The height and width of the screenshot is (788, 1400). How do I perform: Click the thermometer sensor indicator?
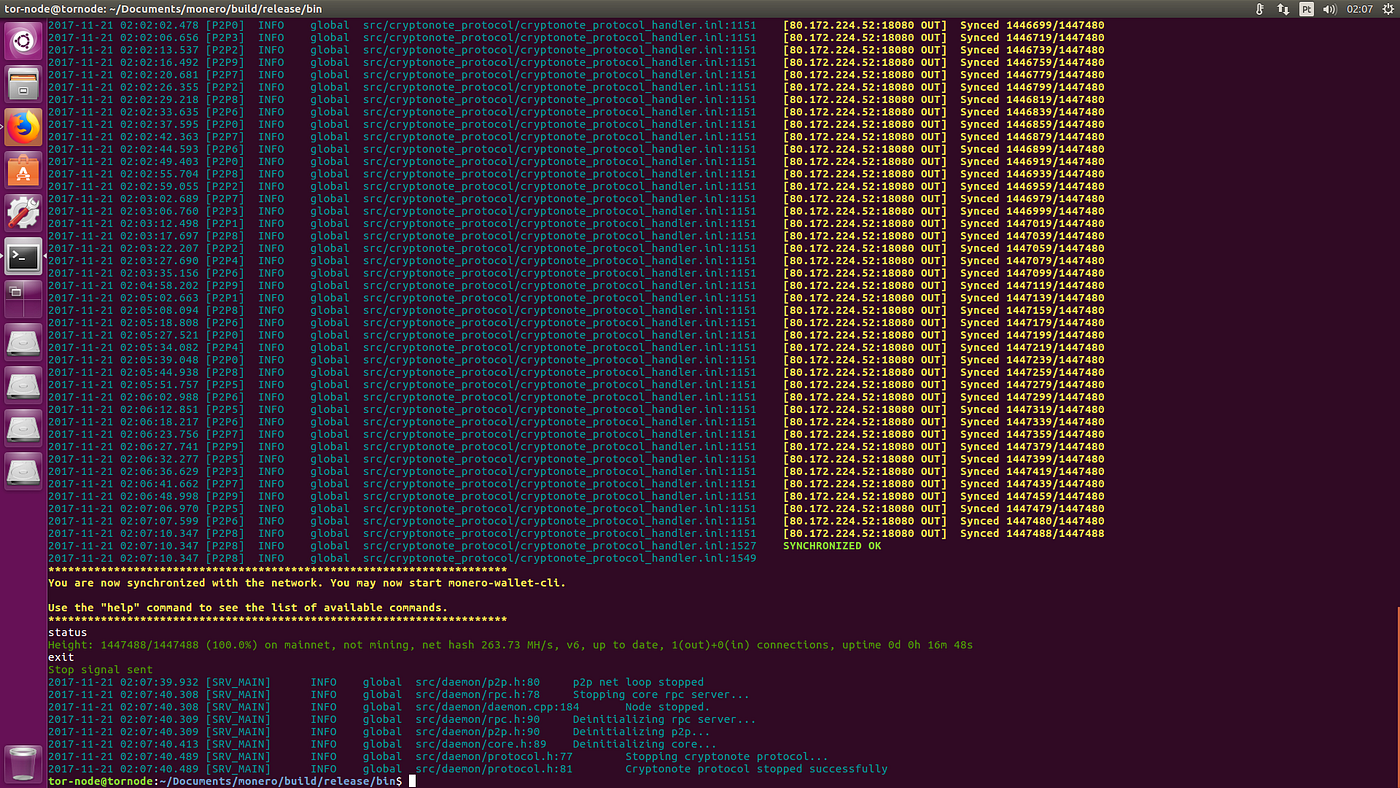1258,8
